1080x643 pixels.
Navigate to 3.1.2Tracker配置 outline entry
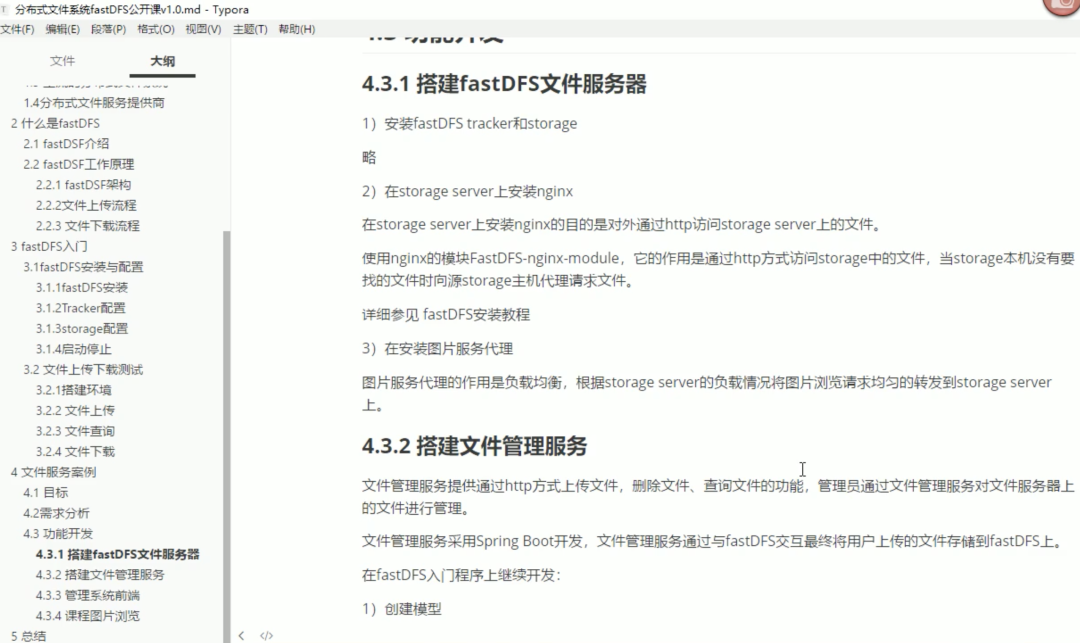tap(81, 308)
